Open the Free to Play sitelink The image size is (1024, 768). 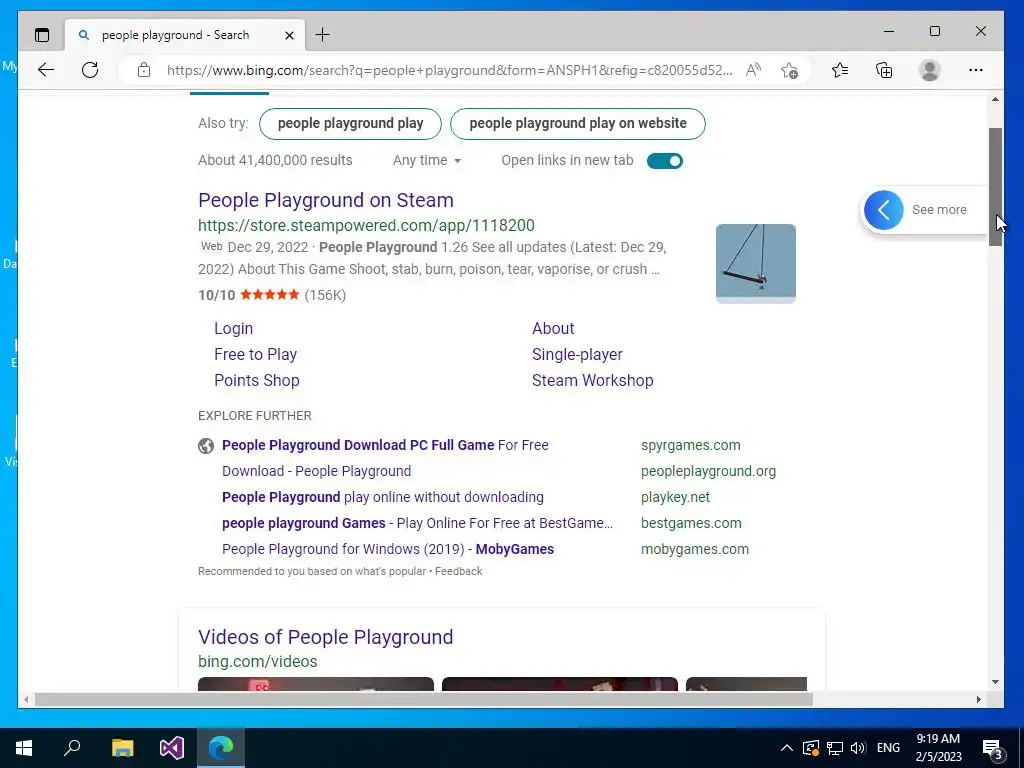[255, 355]
